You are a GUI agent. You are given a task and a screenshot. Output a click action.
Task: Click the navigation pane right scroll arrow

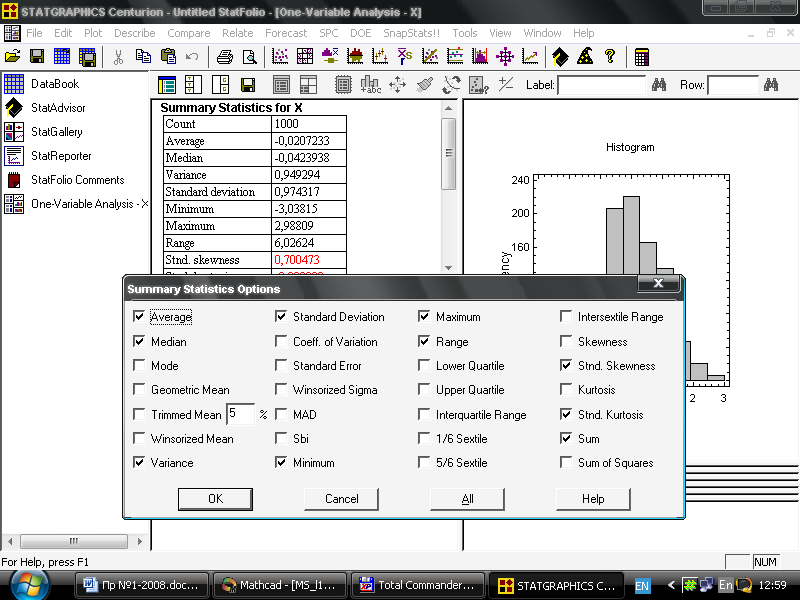tap(140, 541)
